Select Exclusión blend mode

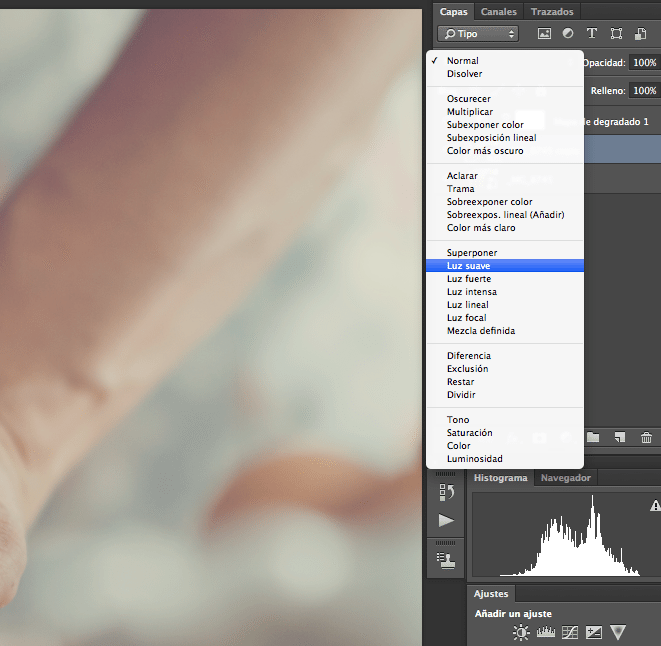click(x=505, y=369)
